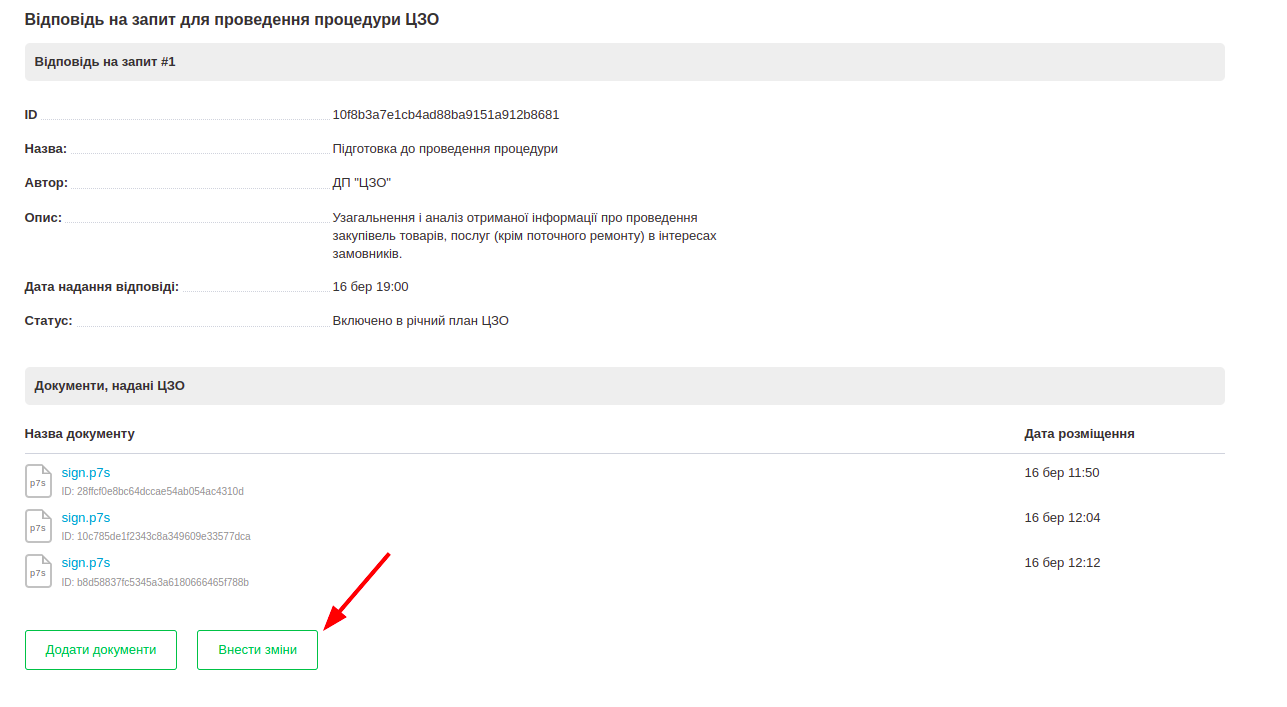Click the author value ДП "ЦЗО"
Screen dimensions: 1287x707
click(362, 183)
